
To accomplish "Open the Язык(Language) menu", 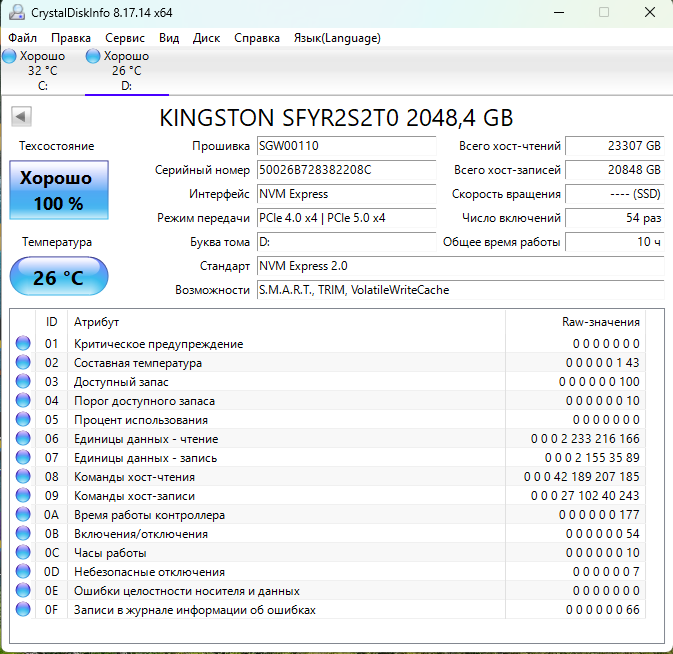I will pos(336,38).
